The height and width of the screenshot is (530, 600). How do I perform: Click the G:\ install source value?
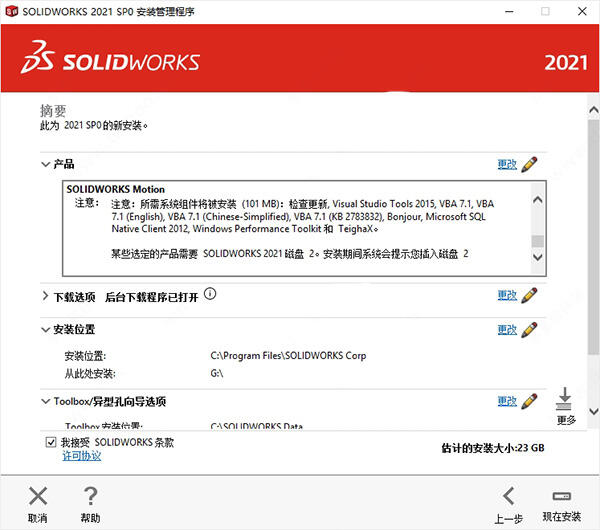217,373
